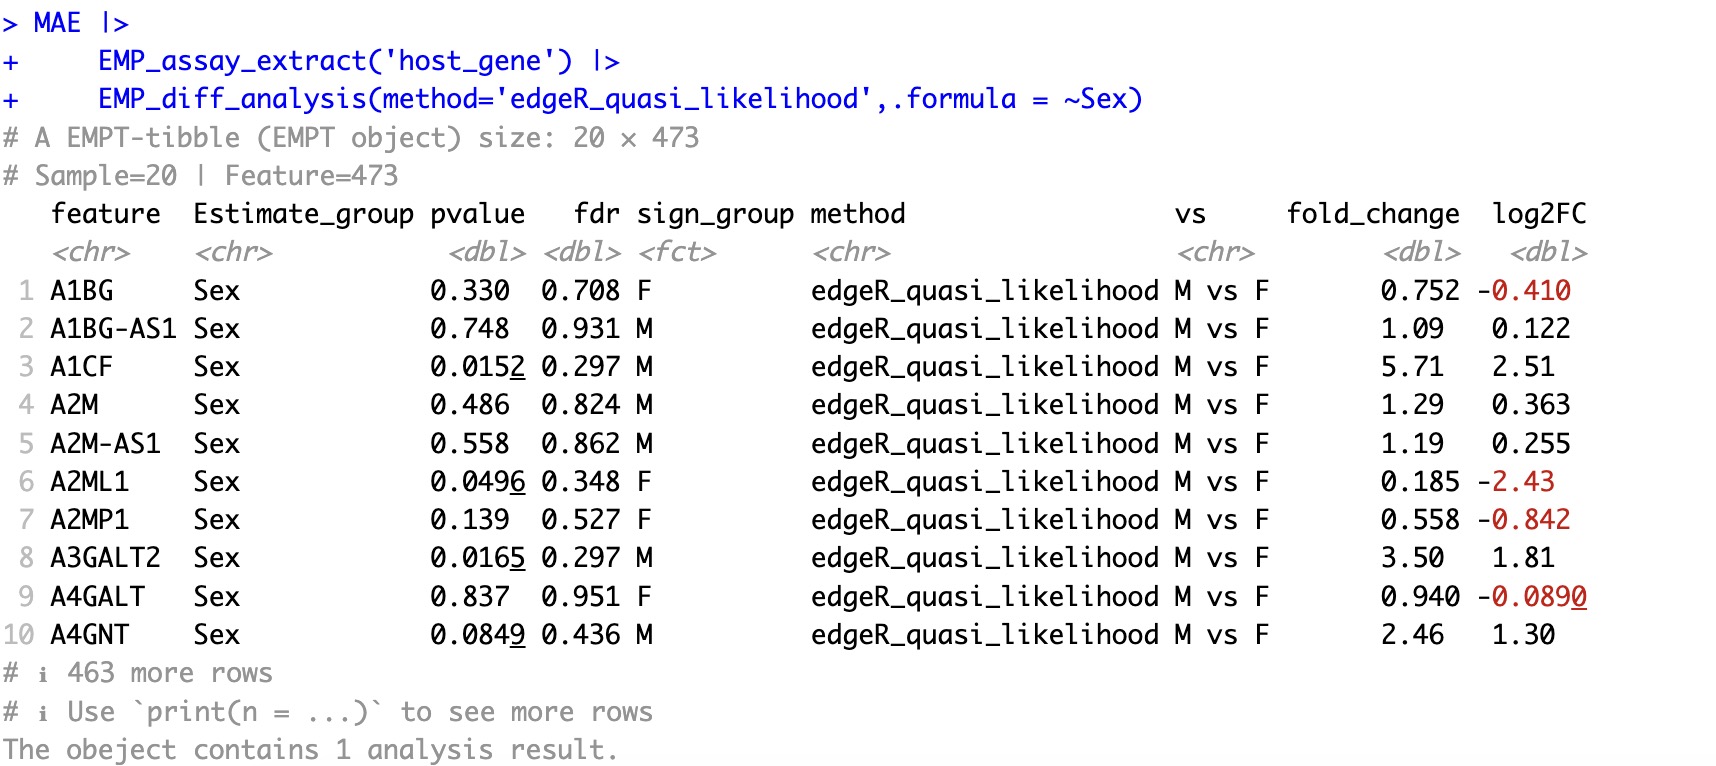Click the "Estimate_group" column header

click(x=303, y=214)
